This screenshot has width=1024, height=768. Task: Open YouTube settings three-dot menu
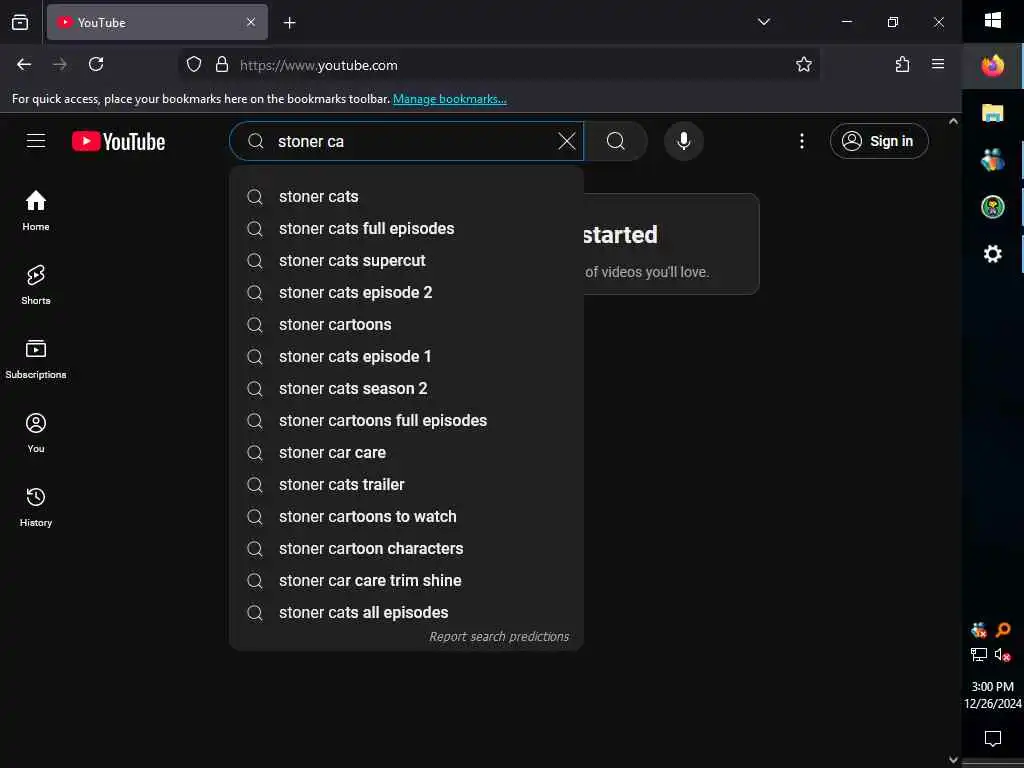pos(802,141)
